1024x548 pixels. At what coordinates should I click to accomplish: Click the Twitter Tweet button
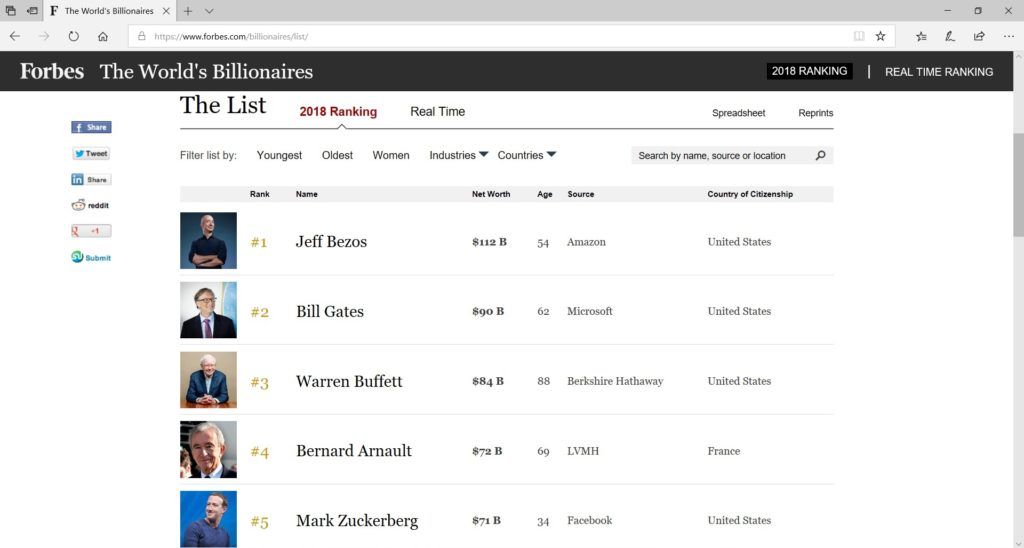click(91, 154)
